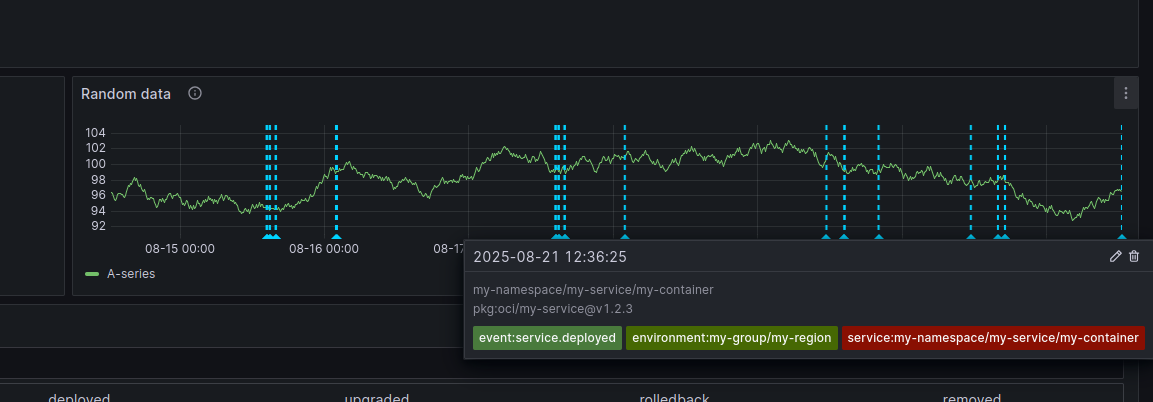
Task: Click the A-series green legend color swatch
Action: [92, 274]
